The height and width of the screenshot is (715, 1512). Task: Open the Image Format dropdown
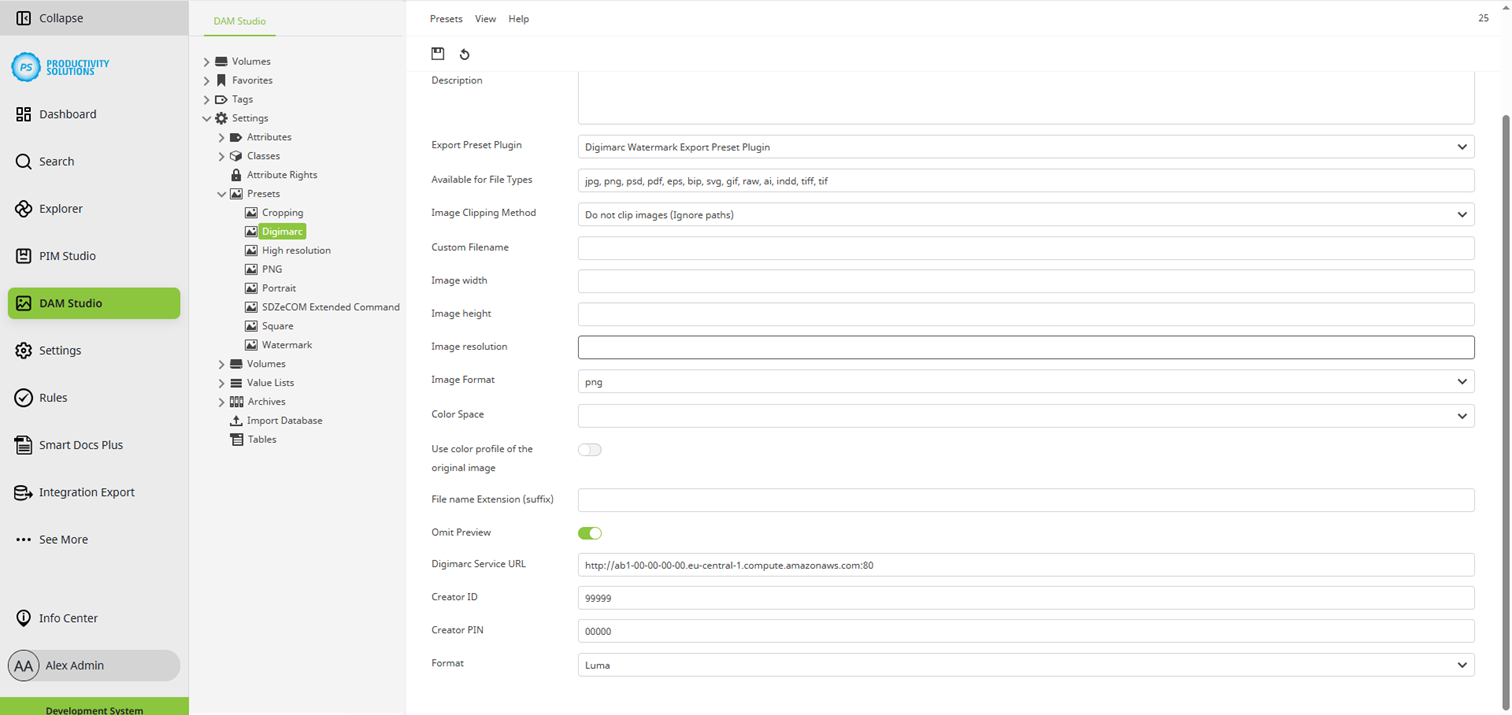(1025, 381)
